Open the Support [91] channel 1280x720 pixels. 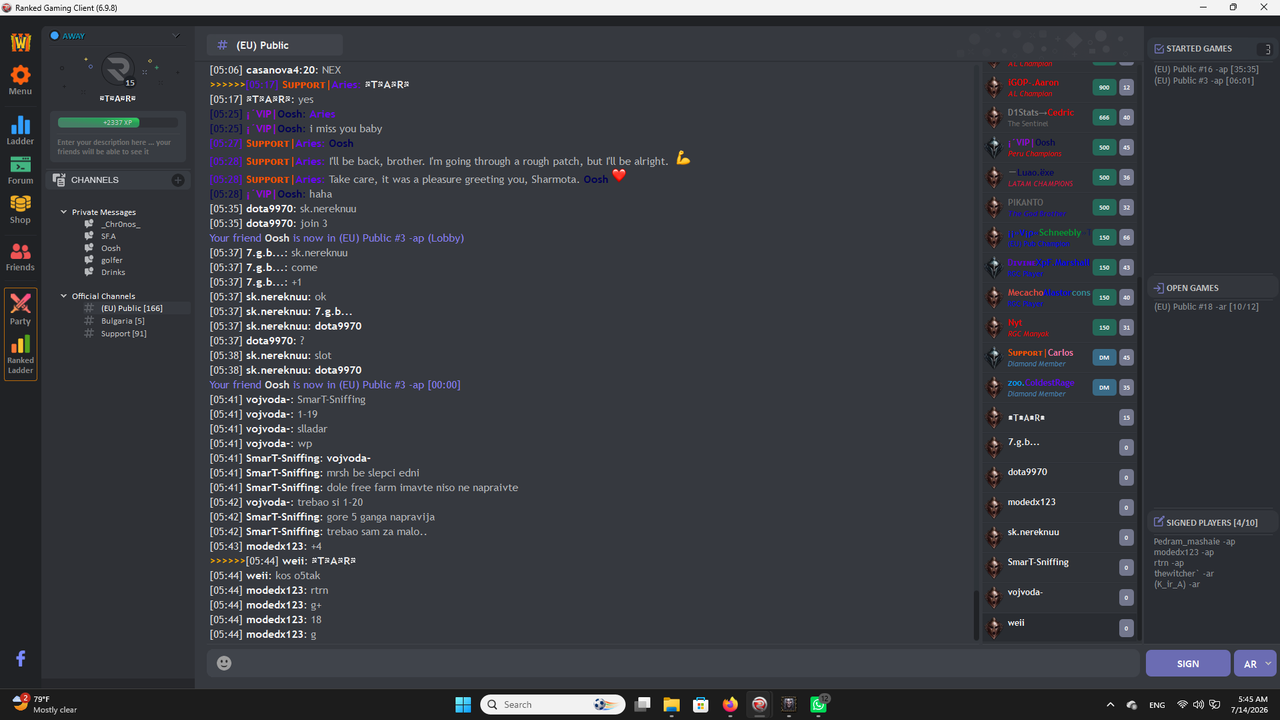tap(123, 333)
